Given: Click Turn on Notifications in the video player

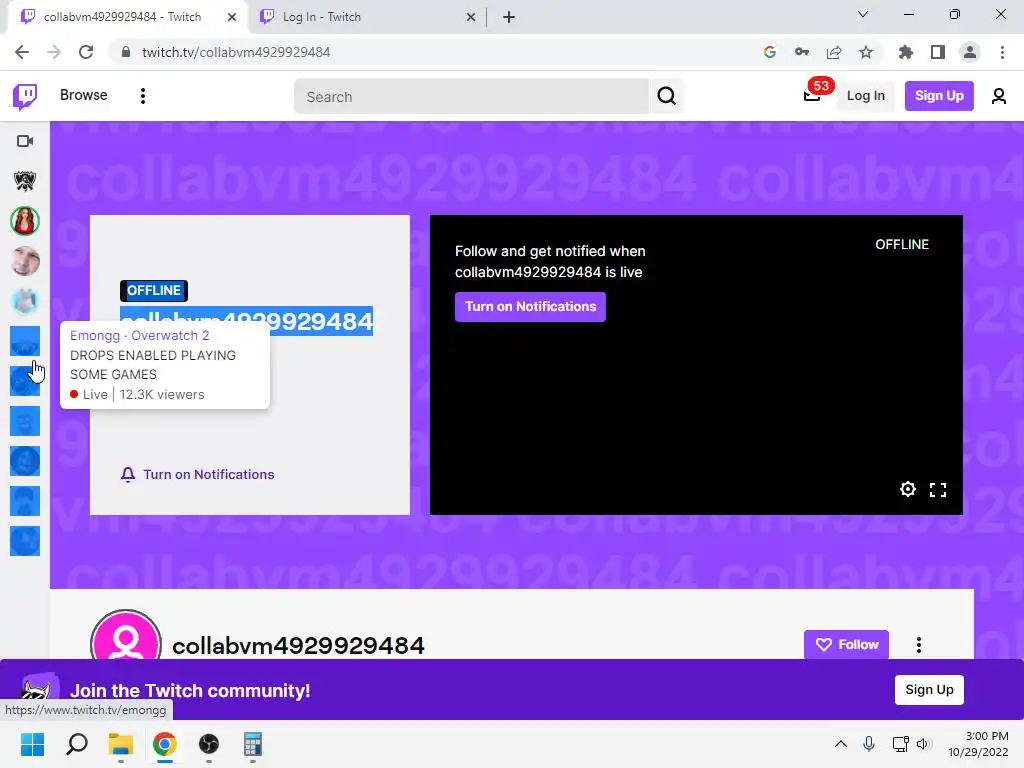Looking at the screenshot, I should pos(530,307).
